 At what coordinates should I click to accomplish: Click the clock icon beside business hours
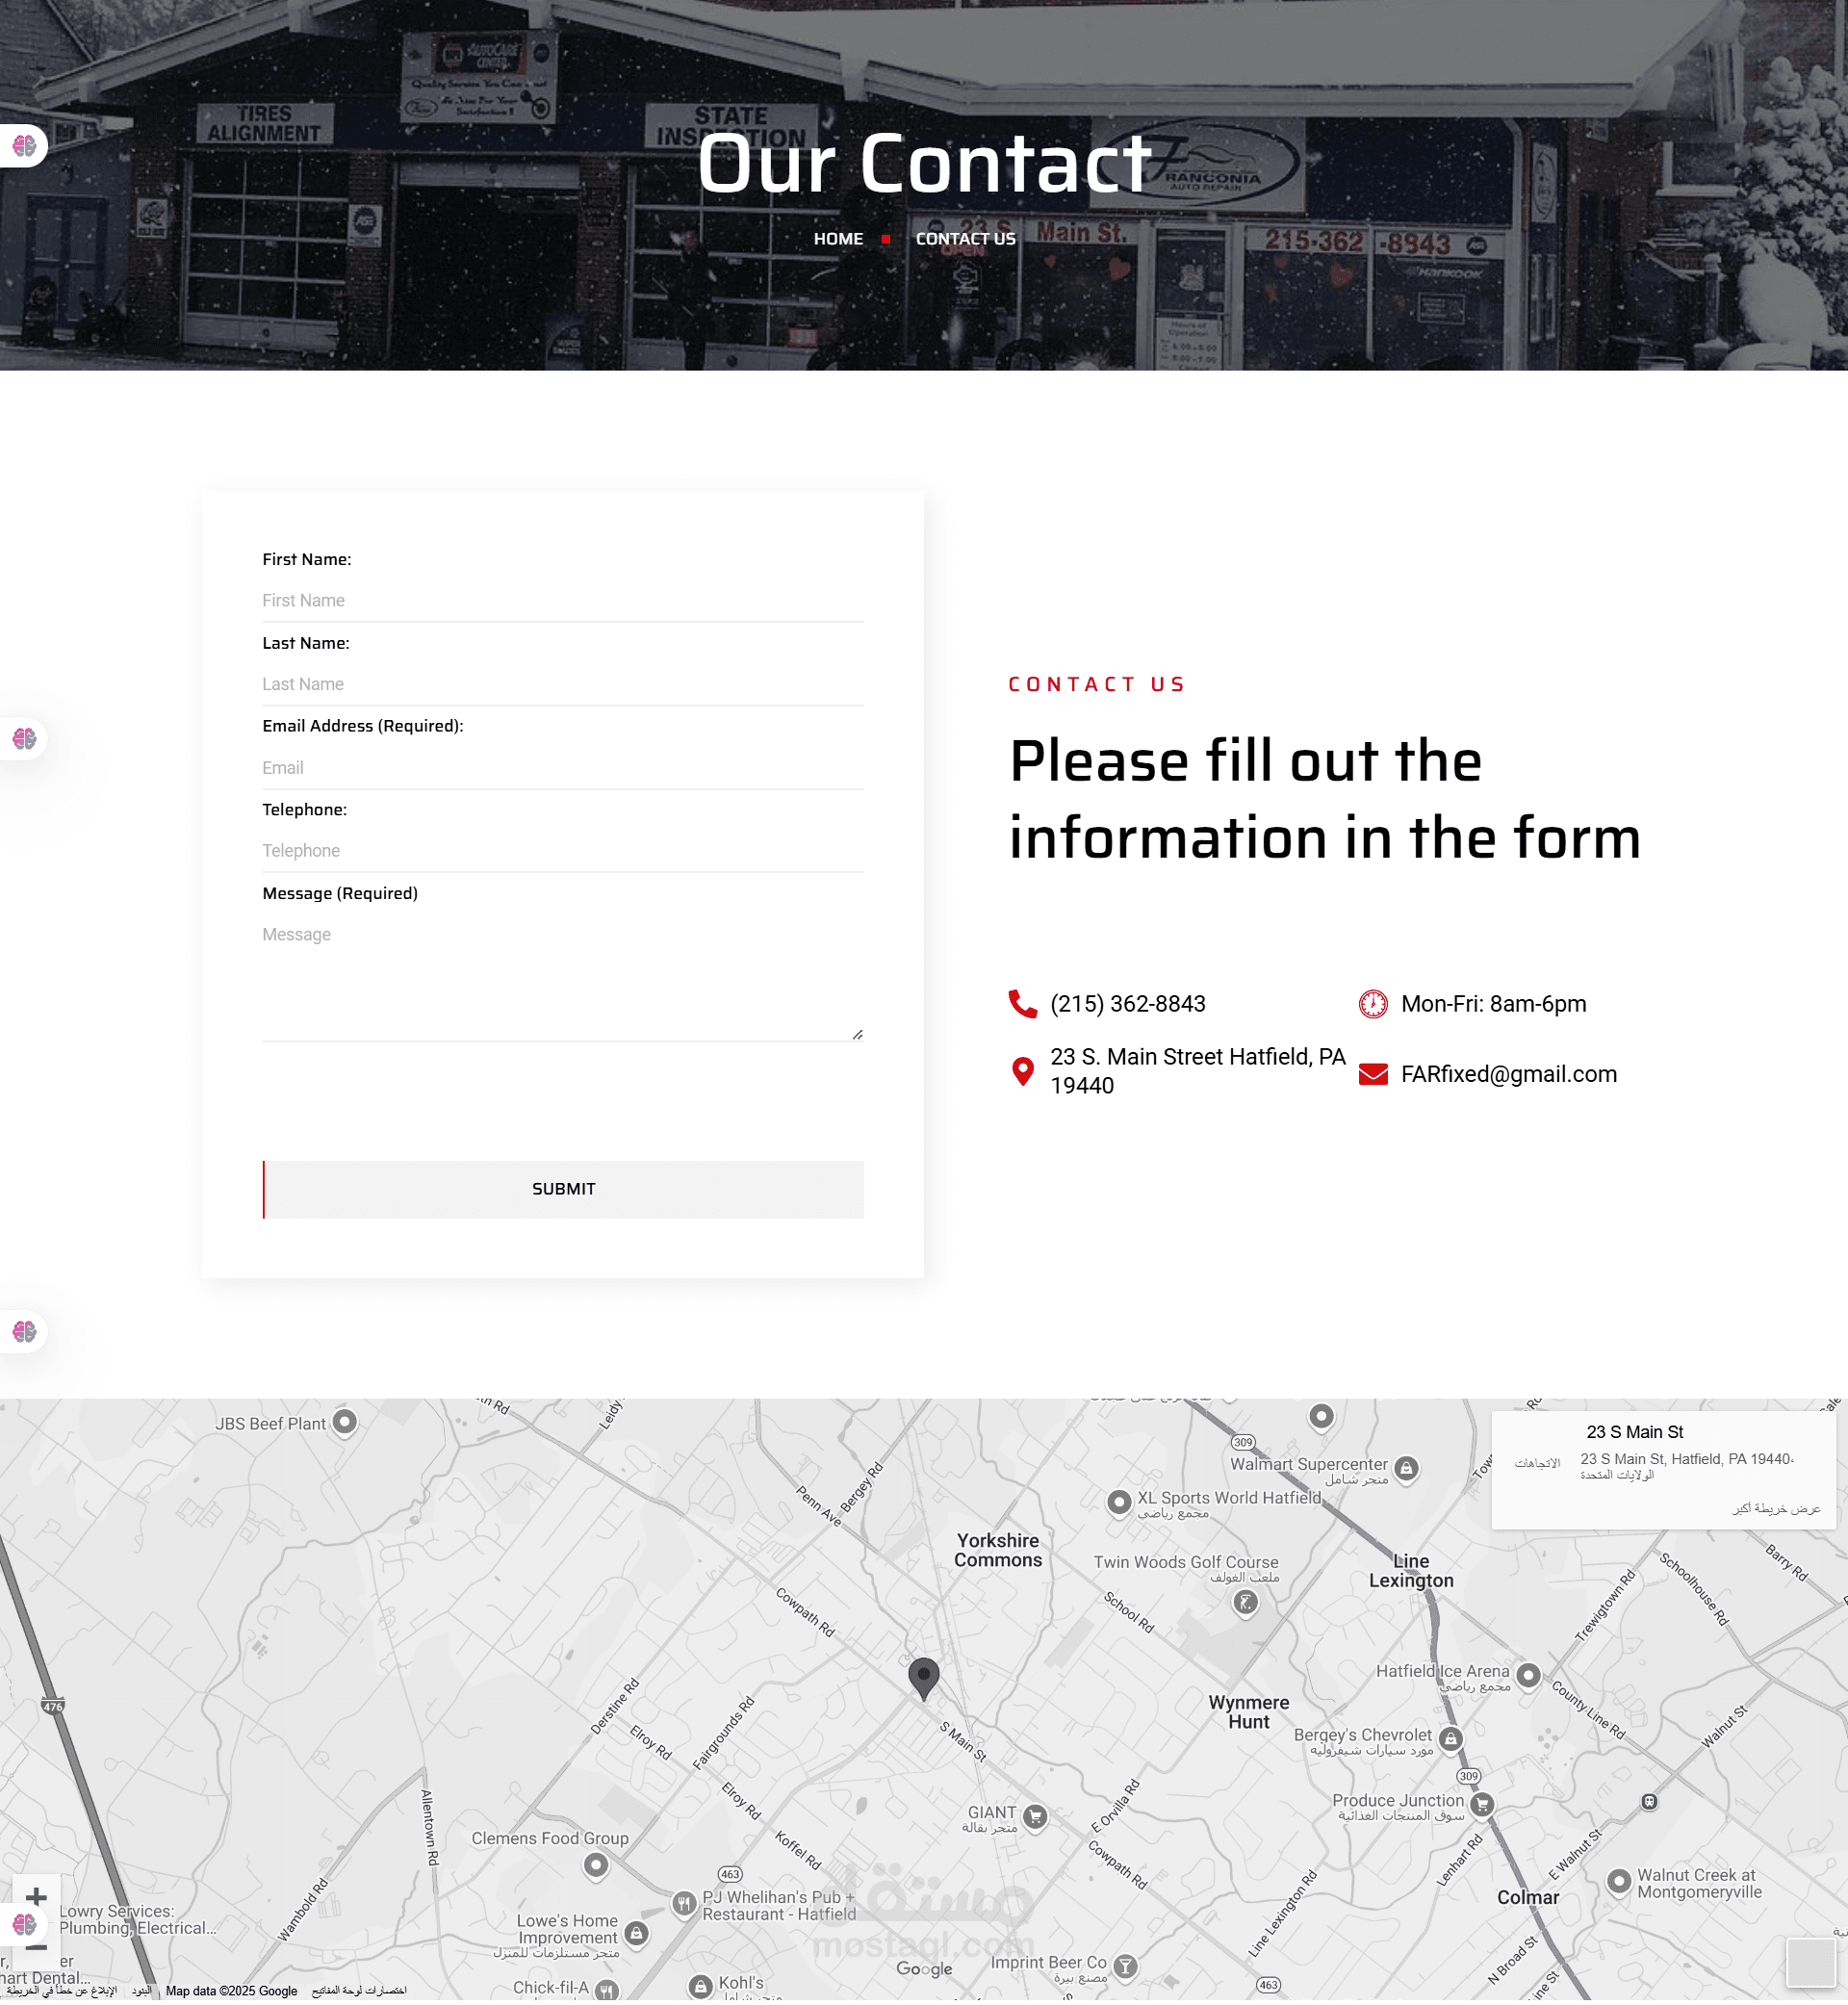pos(1374,1005)
